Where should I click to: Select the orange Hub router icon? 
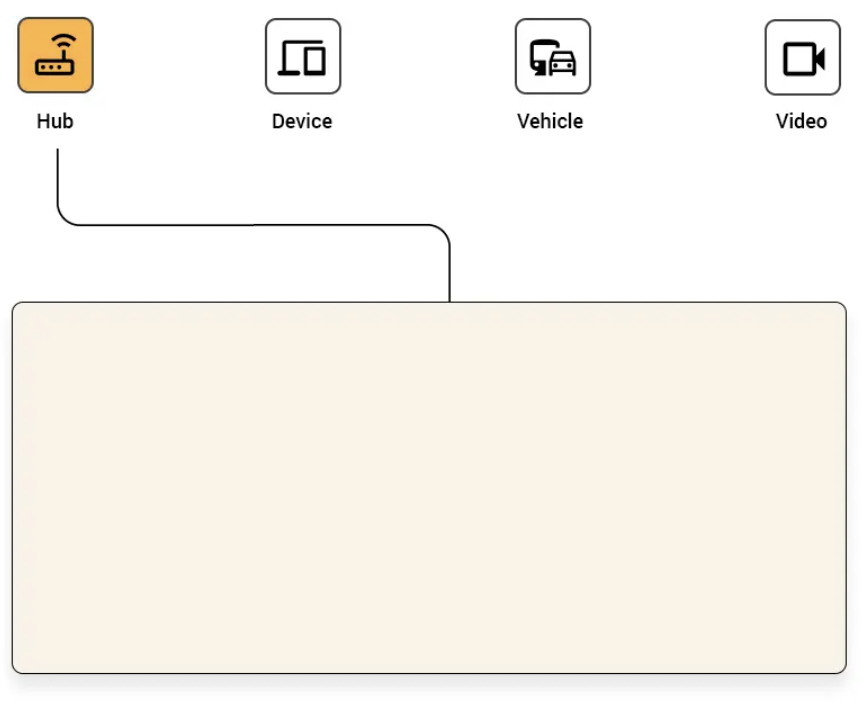click(x=55, y=56)
